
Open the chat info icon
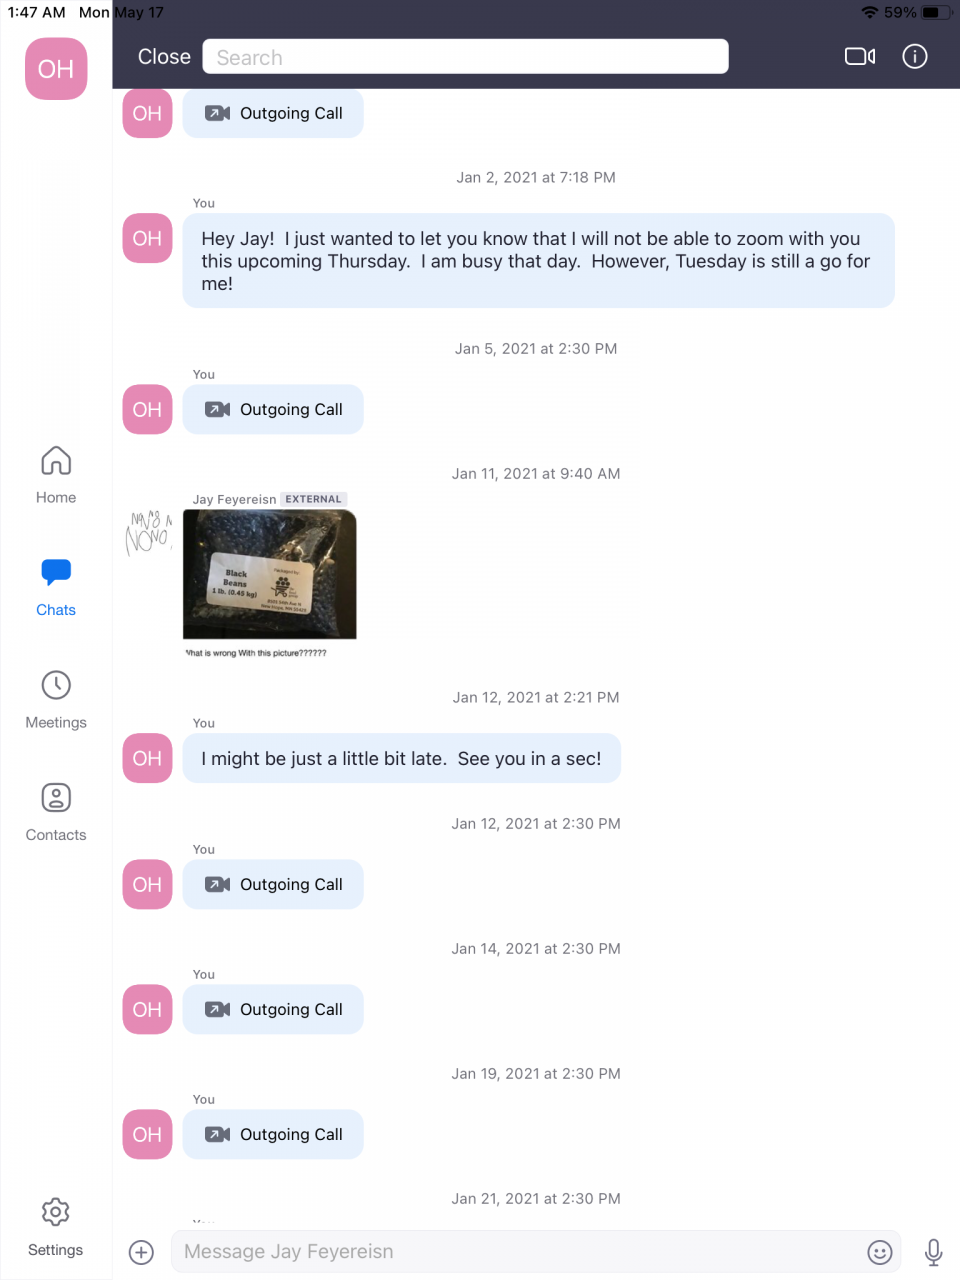point(914,57)
